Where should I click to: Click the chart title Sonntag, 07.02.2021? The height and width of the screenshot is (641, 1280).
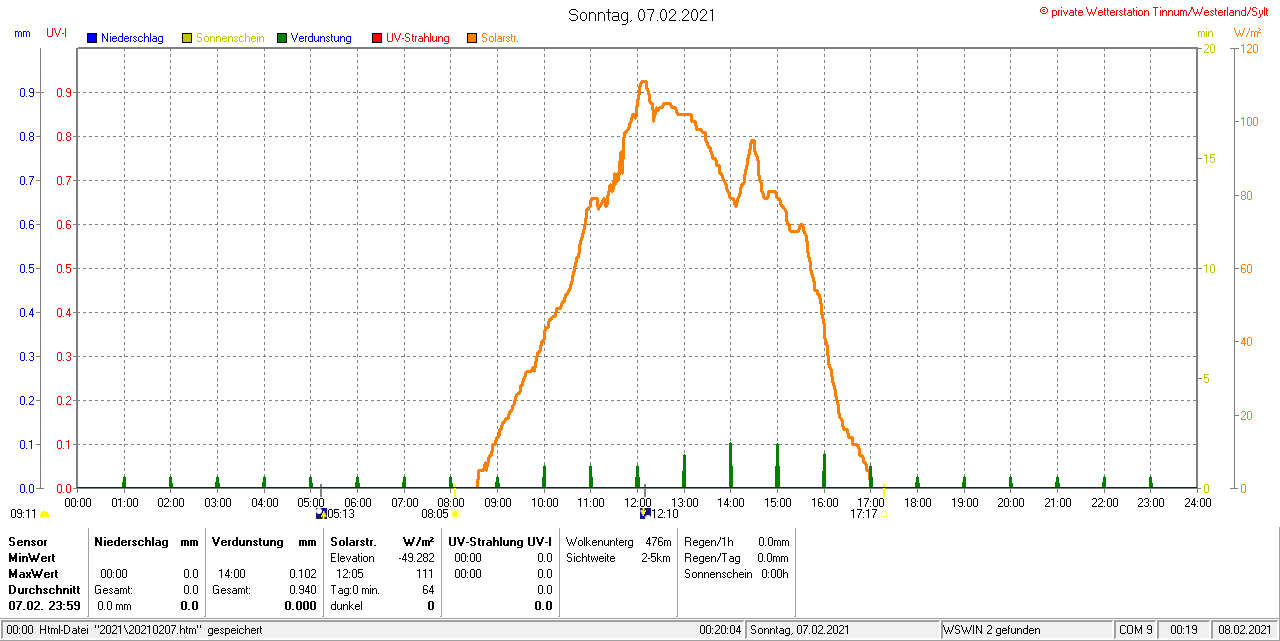(x=642, y=15)
